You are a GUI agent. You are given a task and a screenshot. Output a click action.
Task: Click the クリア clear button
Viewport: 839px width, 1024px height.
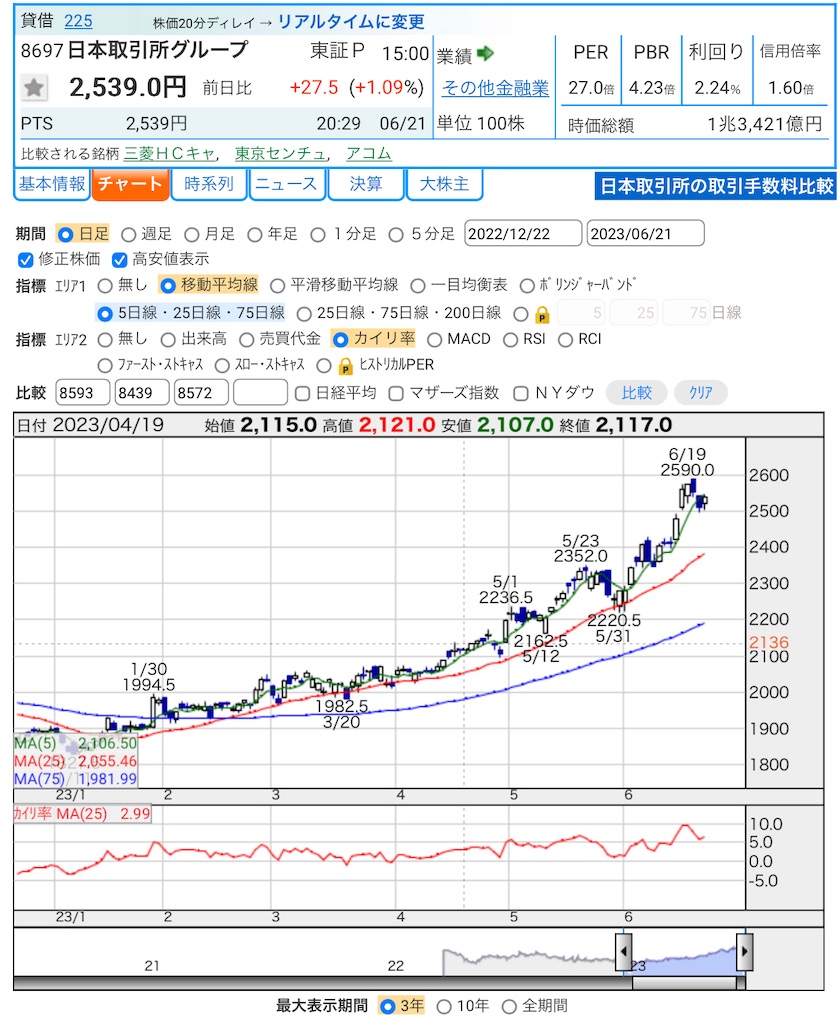[701, 392]
